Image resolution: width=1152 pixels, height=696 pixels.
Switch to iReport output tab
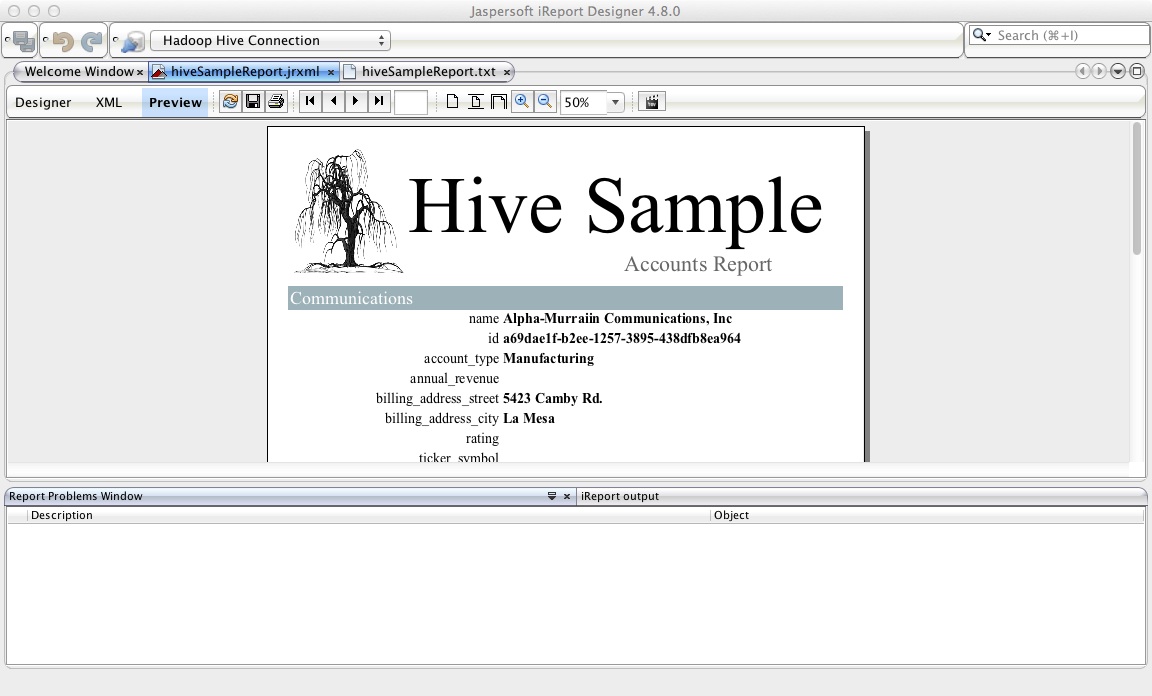point(619,496)
